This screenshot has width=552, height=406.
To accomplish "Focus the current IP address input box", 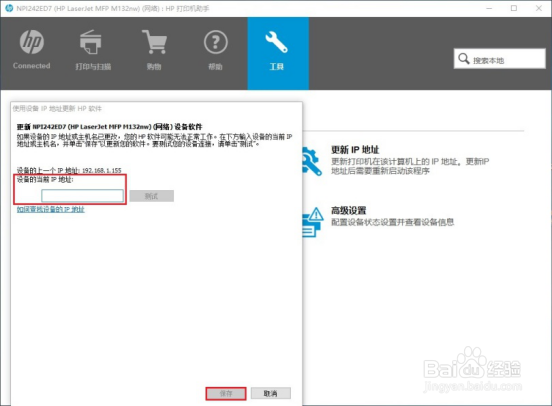I will click(82, 196).
